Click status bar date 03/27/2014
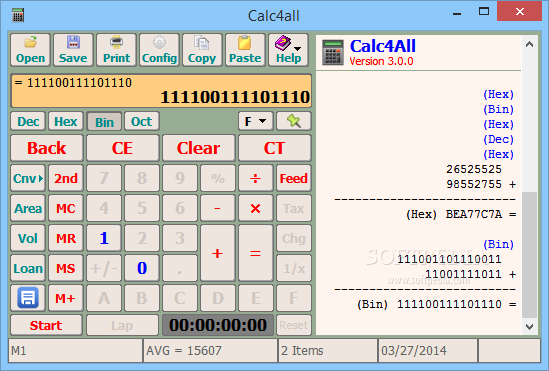The image size is (549, 371). point(428,350)
